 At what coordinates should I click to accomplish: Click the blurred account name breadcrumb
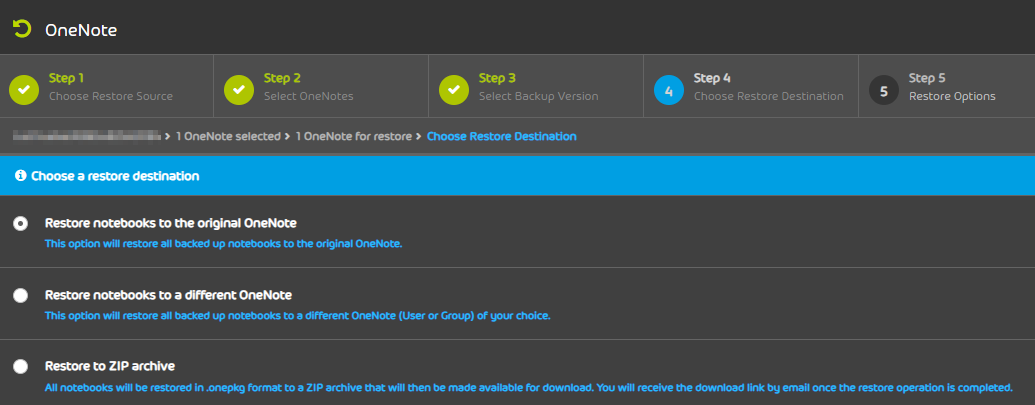click(x=87, y=135)
